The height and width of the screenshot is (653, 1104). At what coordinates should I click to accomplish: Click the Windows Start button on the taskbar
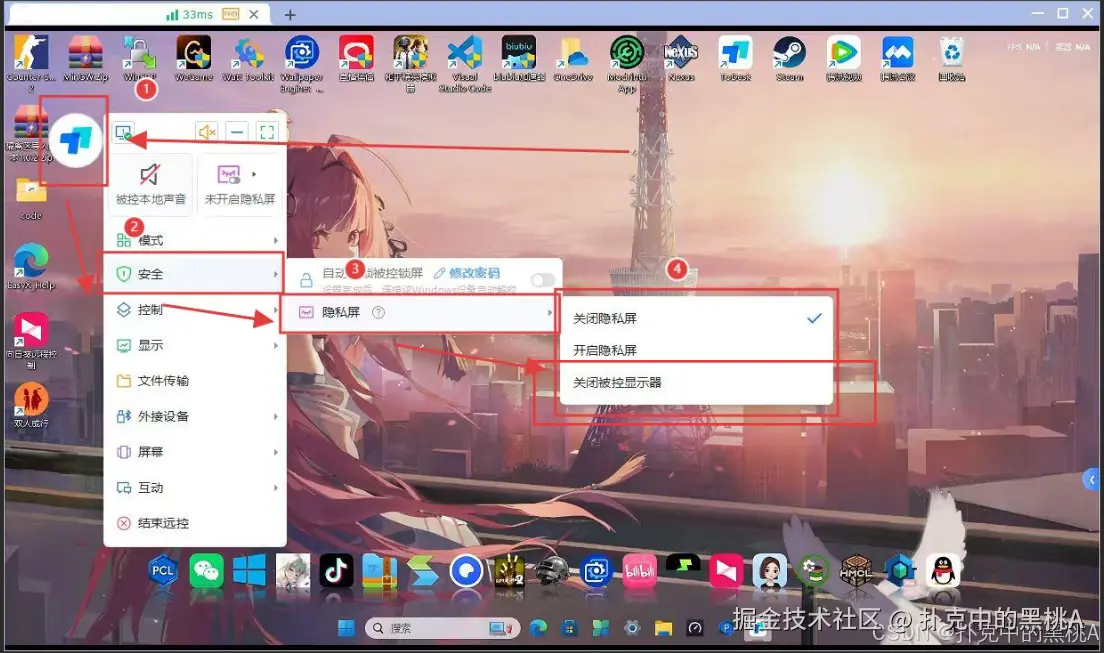(x=346, y=628)
